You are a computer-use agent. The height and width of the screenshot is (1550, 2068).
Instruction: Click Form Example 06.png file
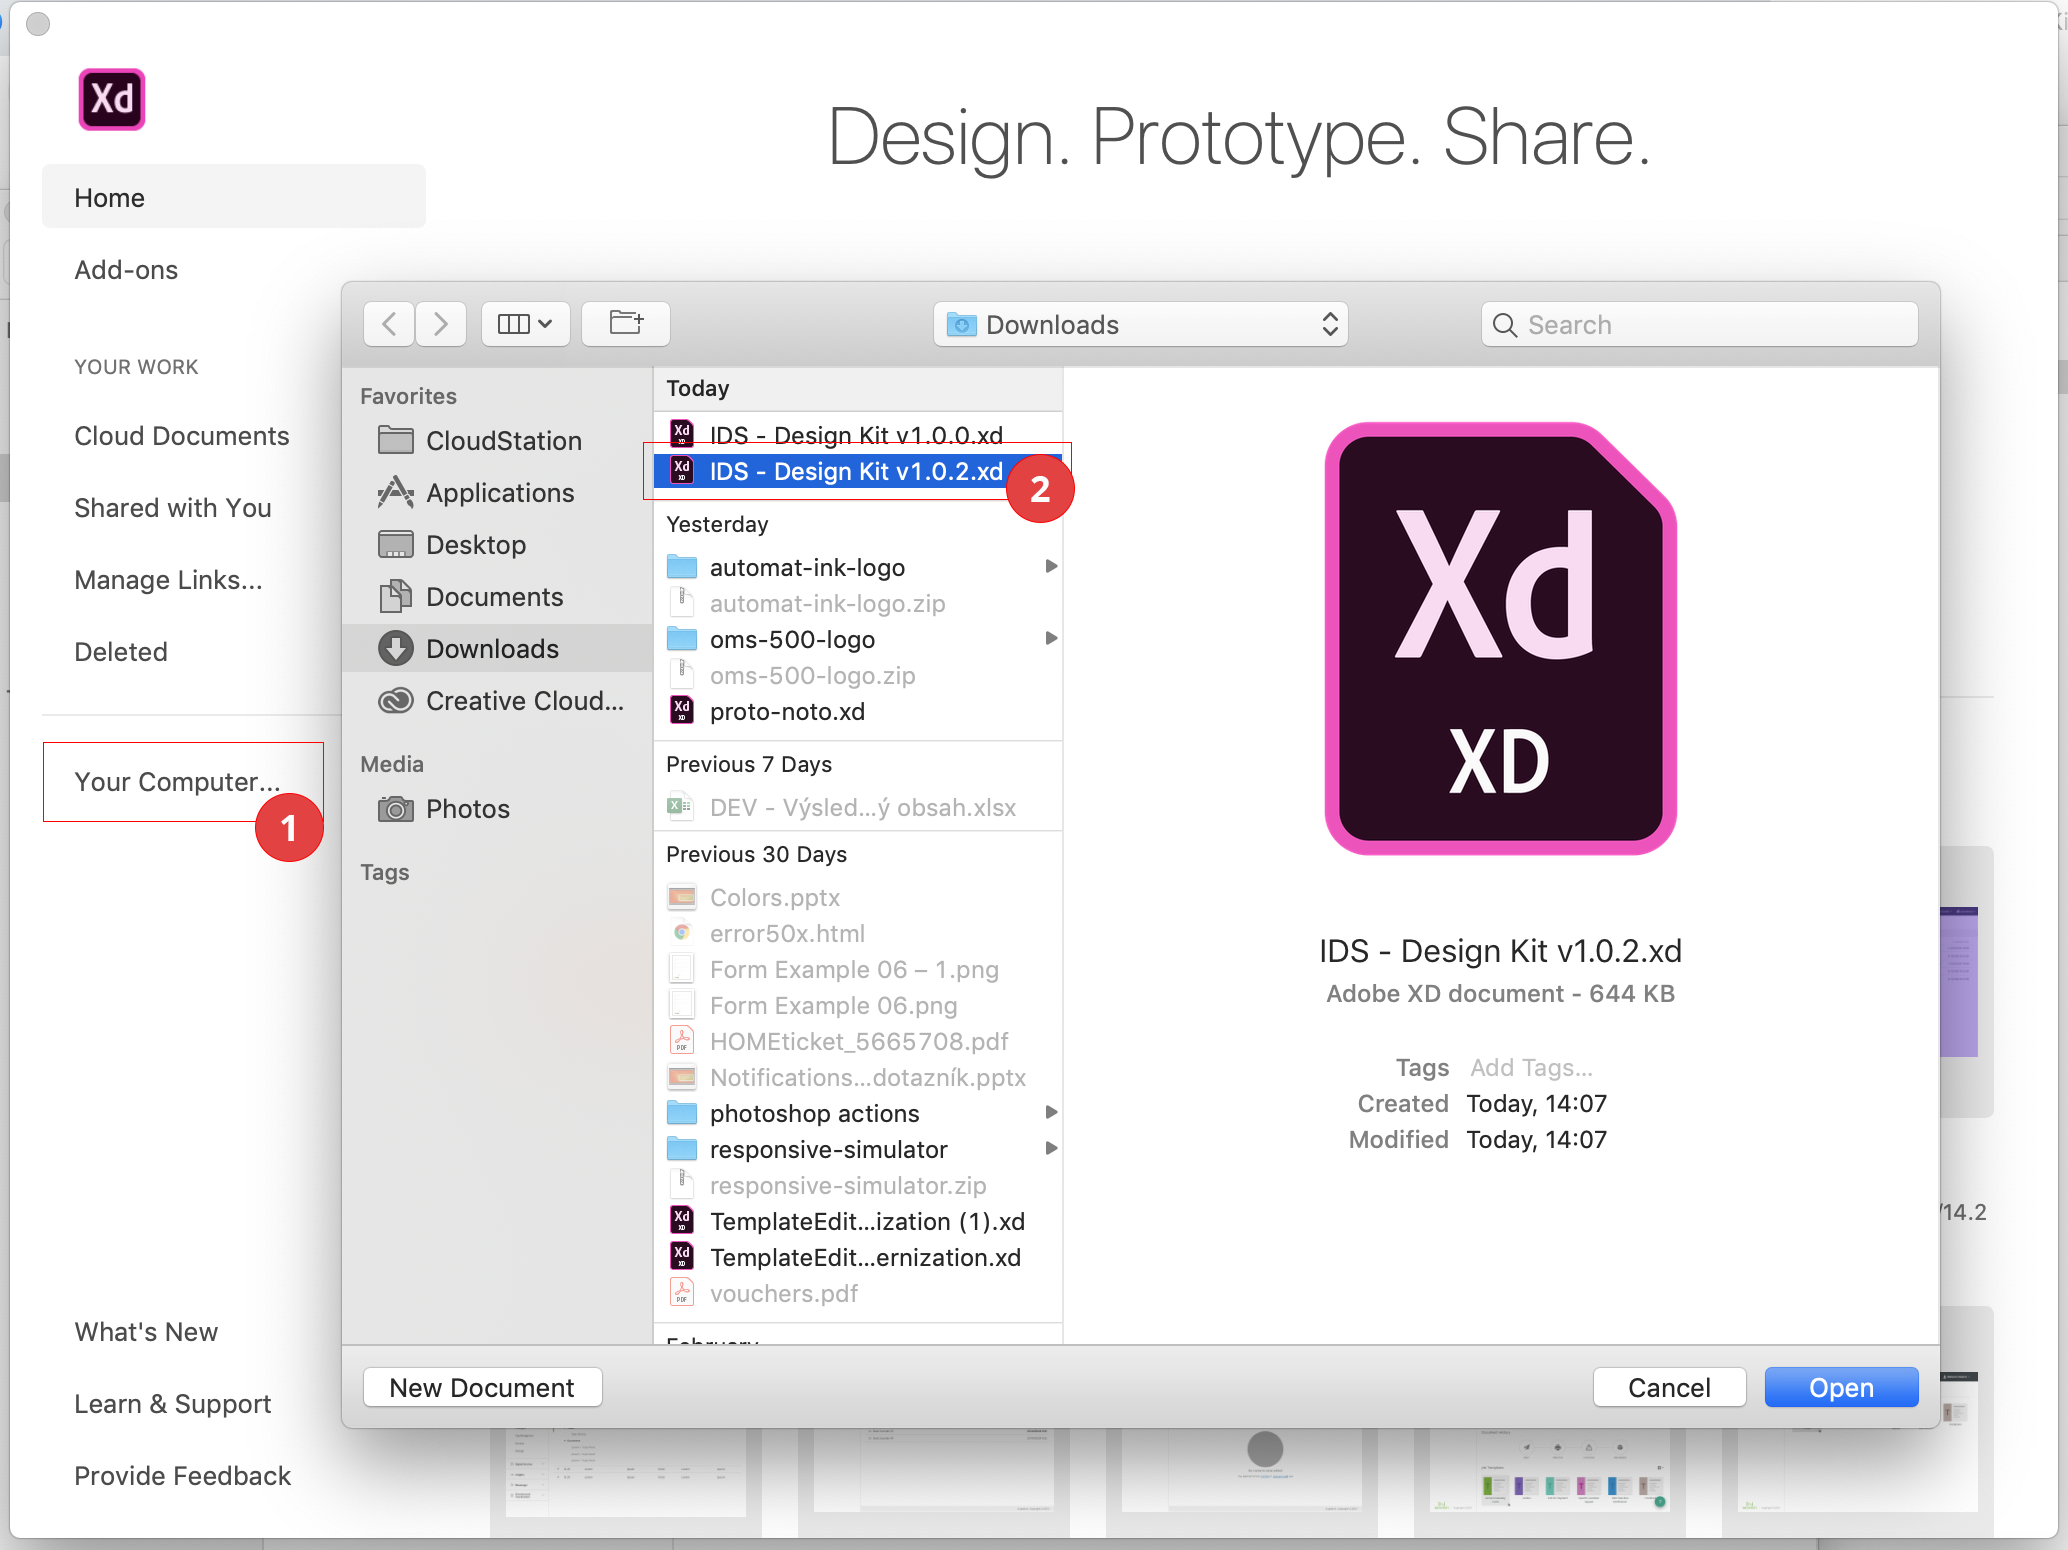click(858, 1005)
